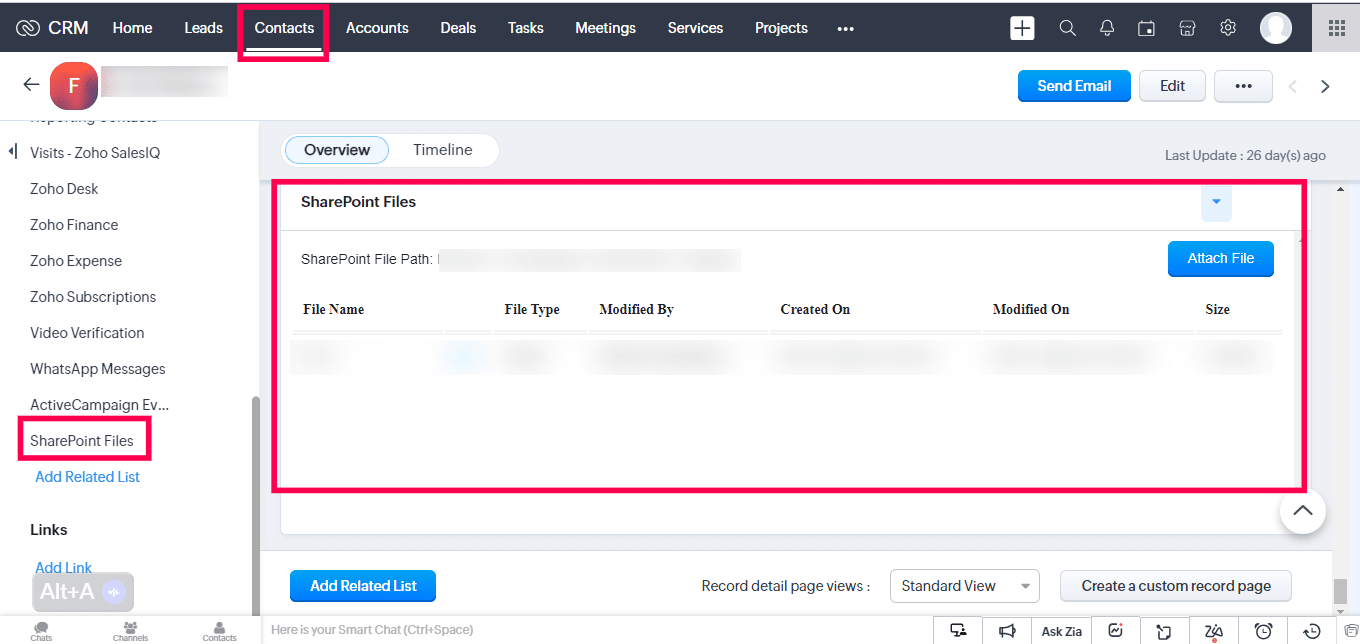Switch to the Timeline tab
Screen dimensions: 1360x644
click(443, 150)
